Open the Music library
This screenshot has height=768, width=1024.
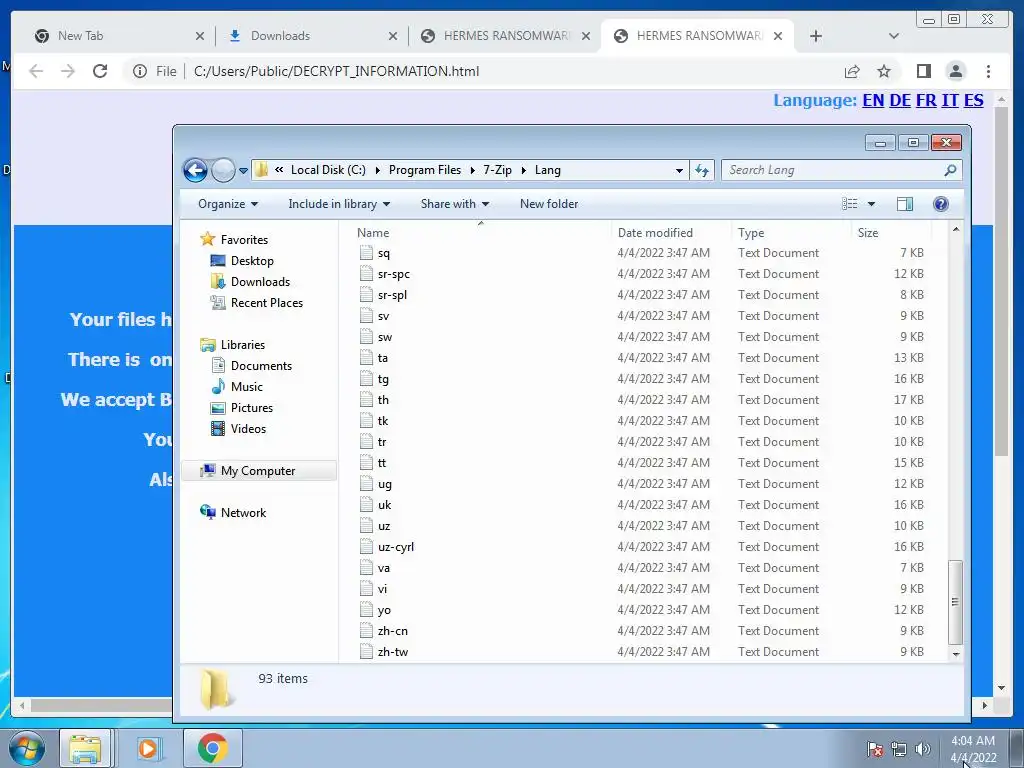pyautogui.click(x=246, y=387)
